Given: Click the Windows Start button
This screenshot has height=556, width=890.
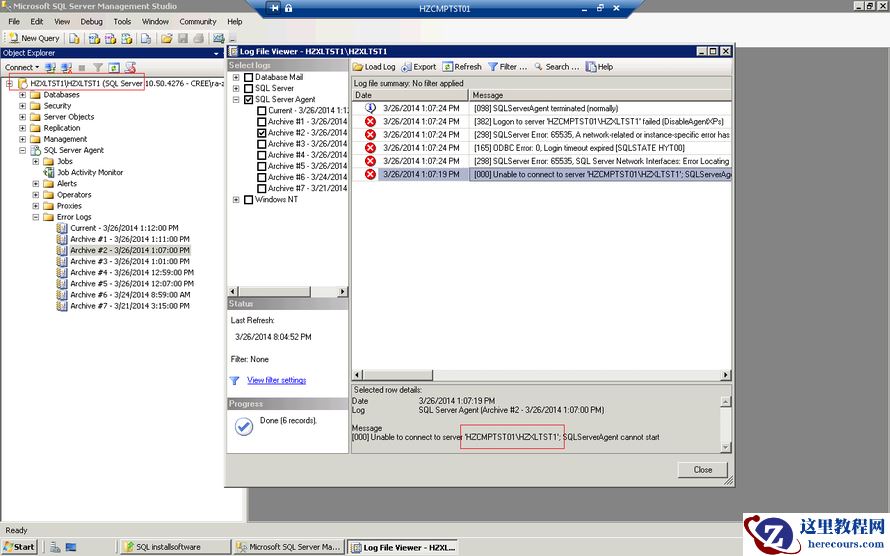Looking at the screenshot, I should 19,547.
